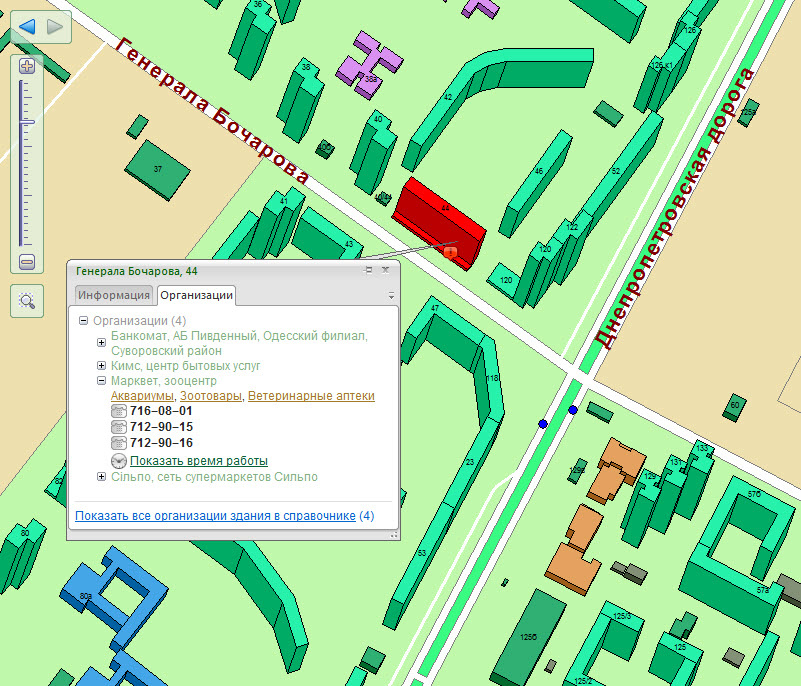Pin the Генерала Бочарова, 44 popup

point(369,270)
